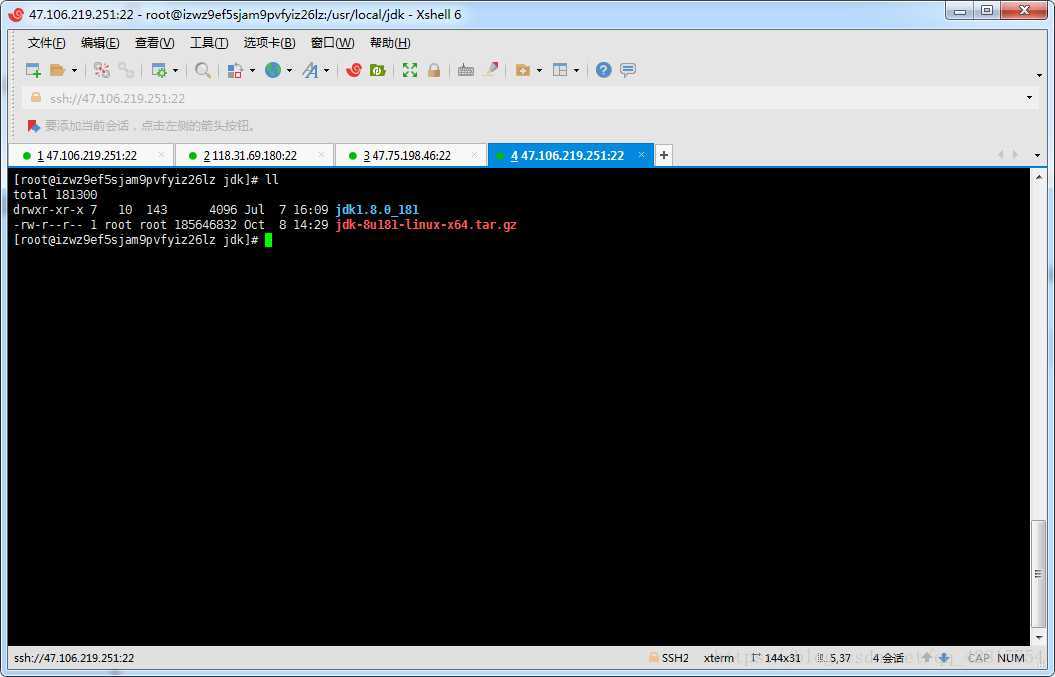1055x677 pixels.
Task: Launch Xftp via green toolbar icon
Action: [x=377, y=70]
